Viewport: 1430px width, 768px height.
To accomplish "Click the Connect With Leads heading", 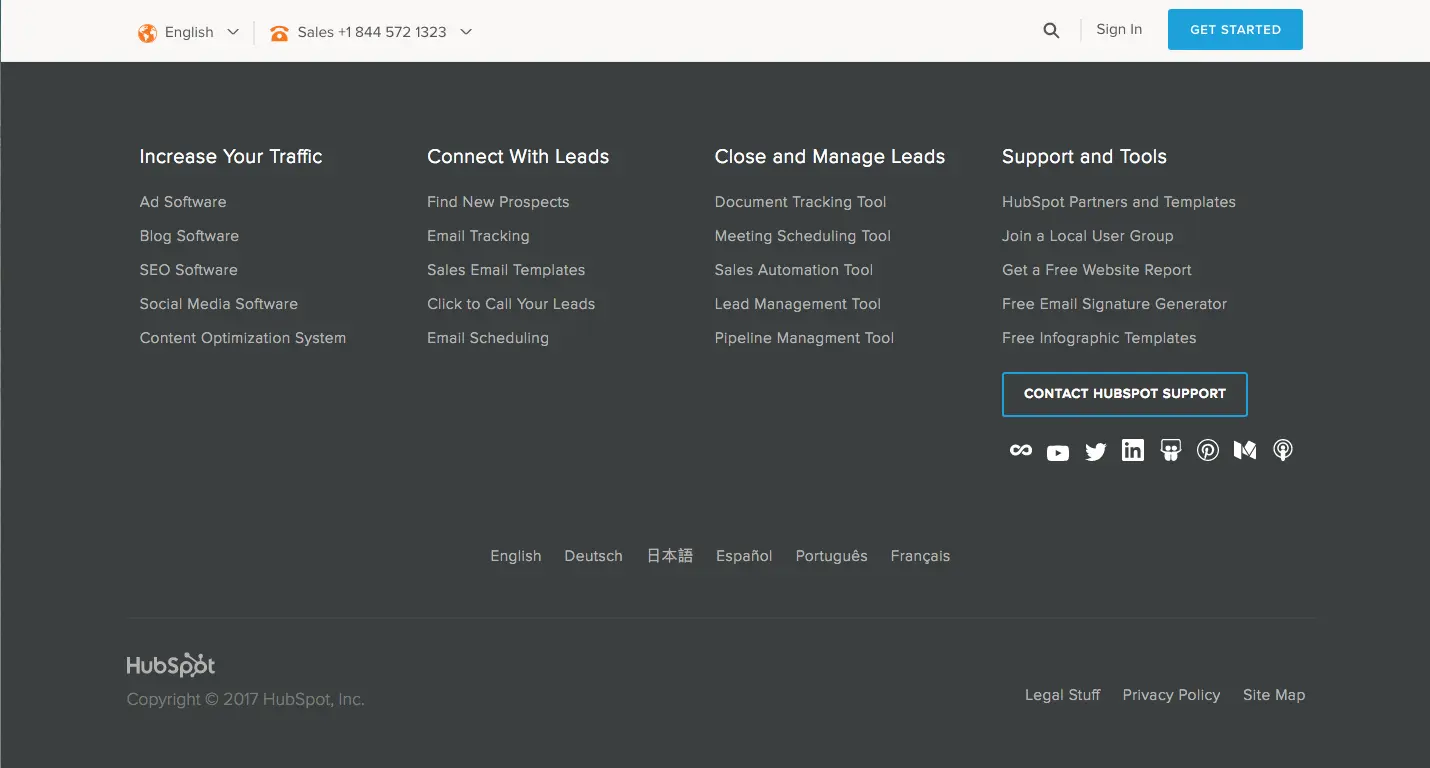I will (x=518, y=157).
